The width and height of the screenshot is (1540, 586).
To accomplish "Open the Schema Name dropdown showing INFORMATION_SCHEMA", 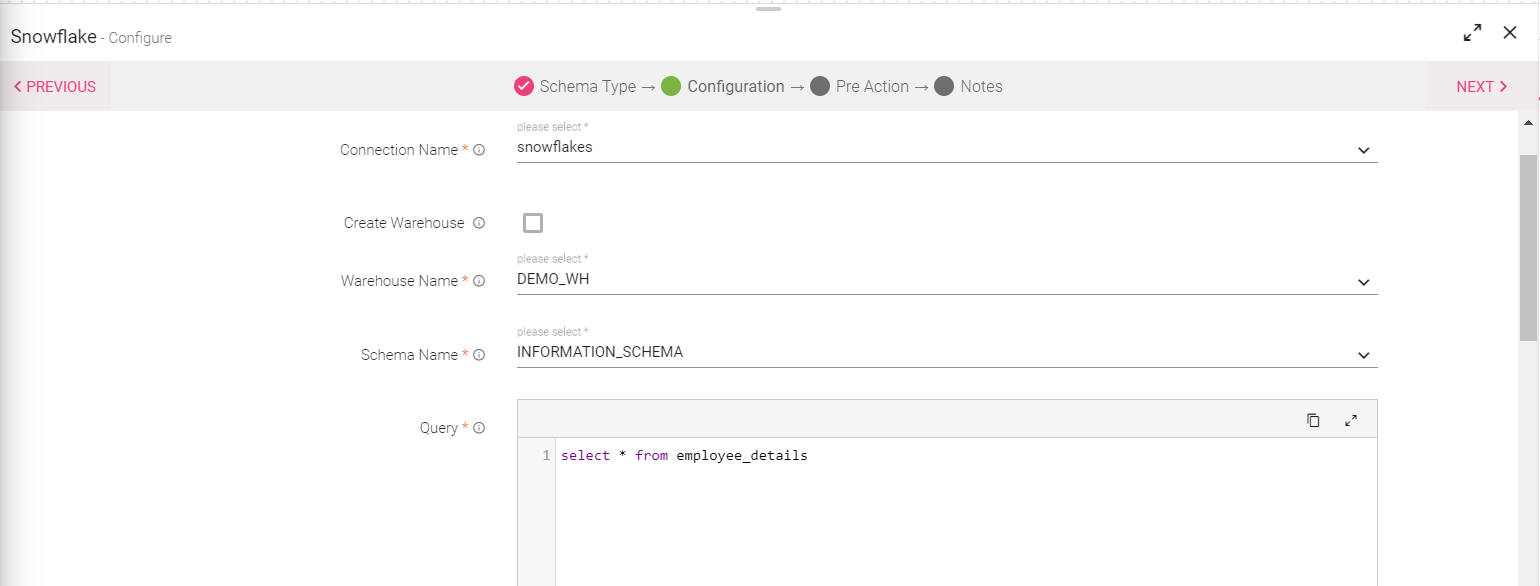I will click(947, 352).
